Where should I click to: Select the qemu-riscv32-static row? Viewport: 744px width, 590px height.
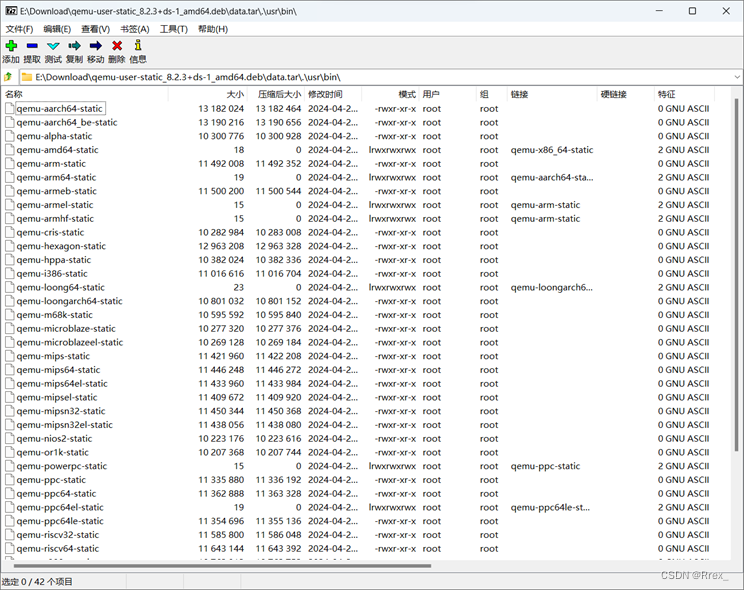357,535
